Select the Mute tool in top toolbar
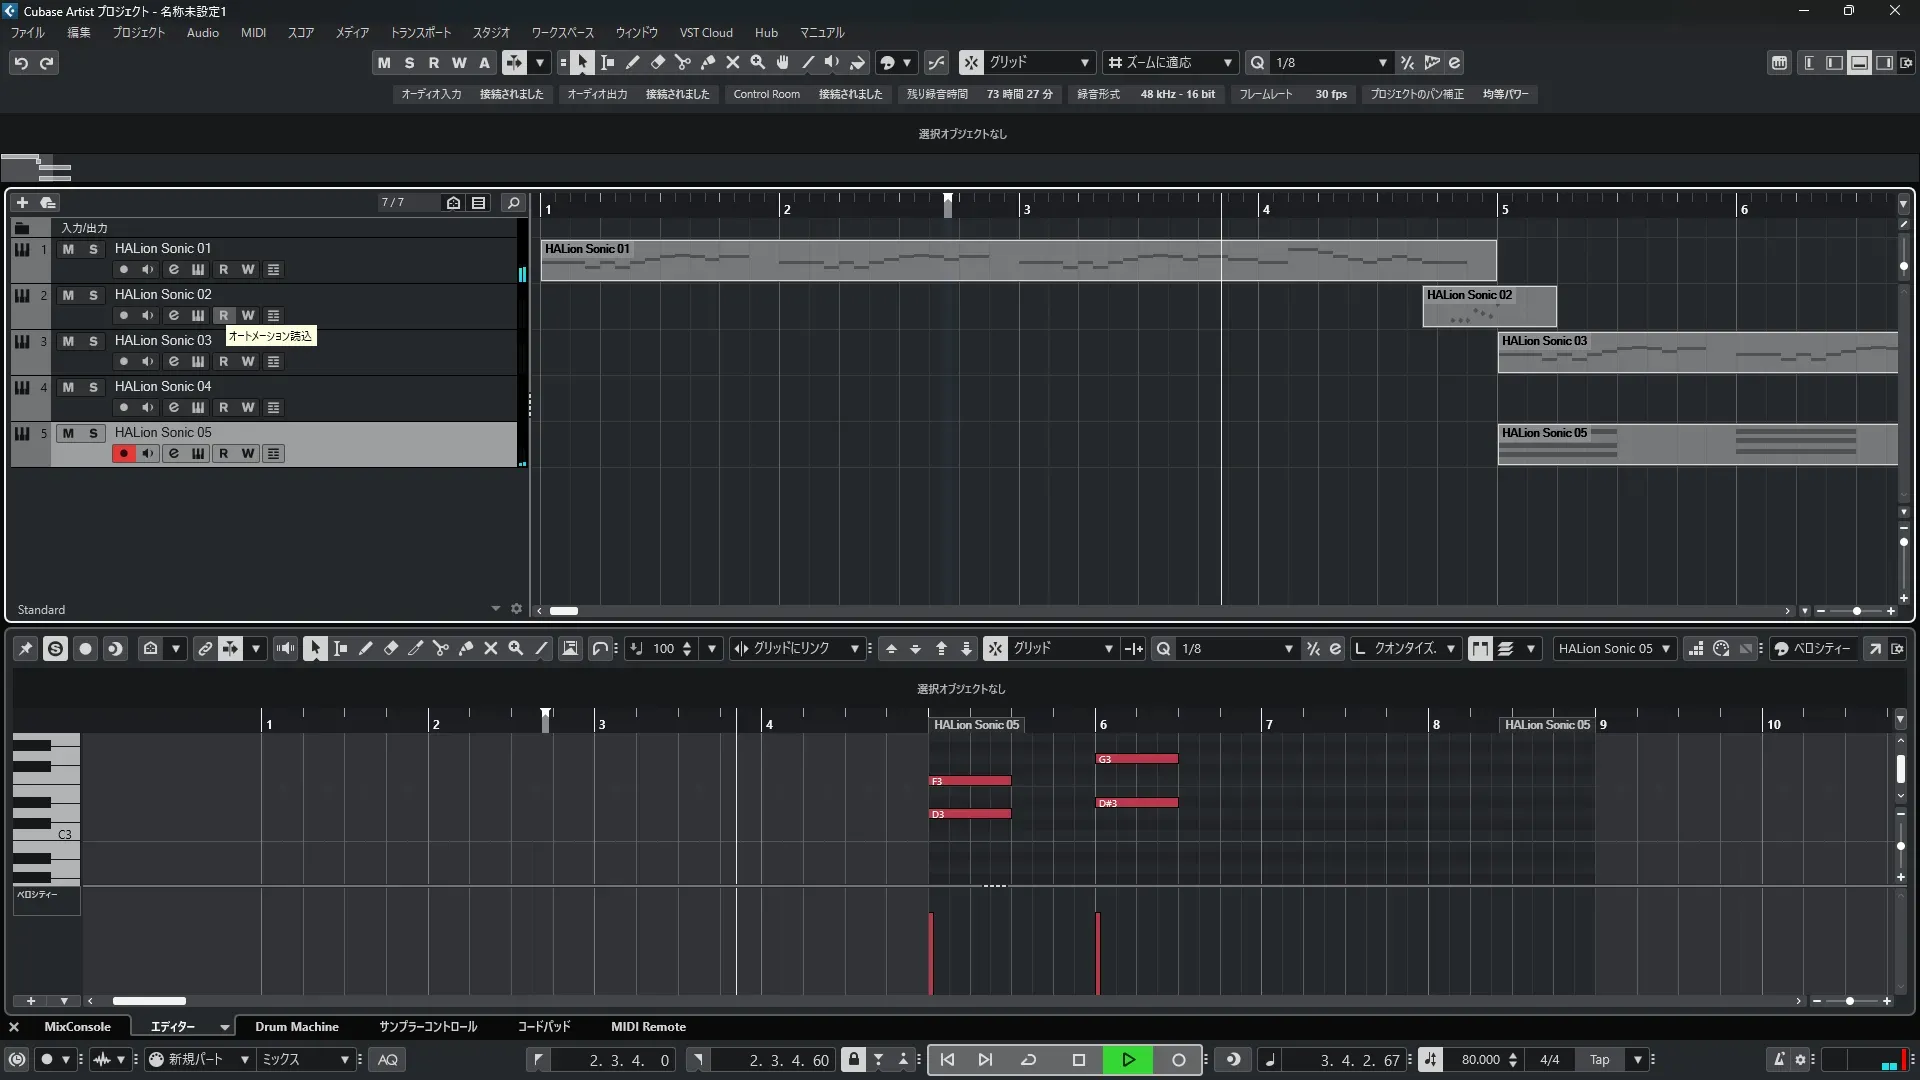The height and width of the screenshot is (1080, 1920). click(733, 62)
